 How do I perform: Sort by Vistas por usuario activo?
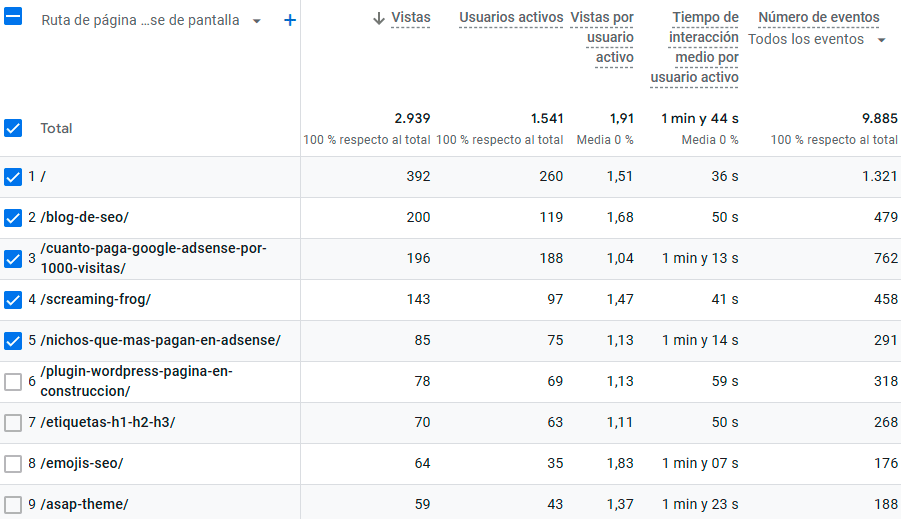pos(602,38)
